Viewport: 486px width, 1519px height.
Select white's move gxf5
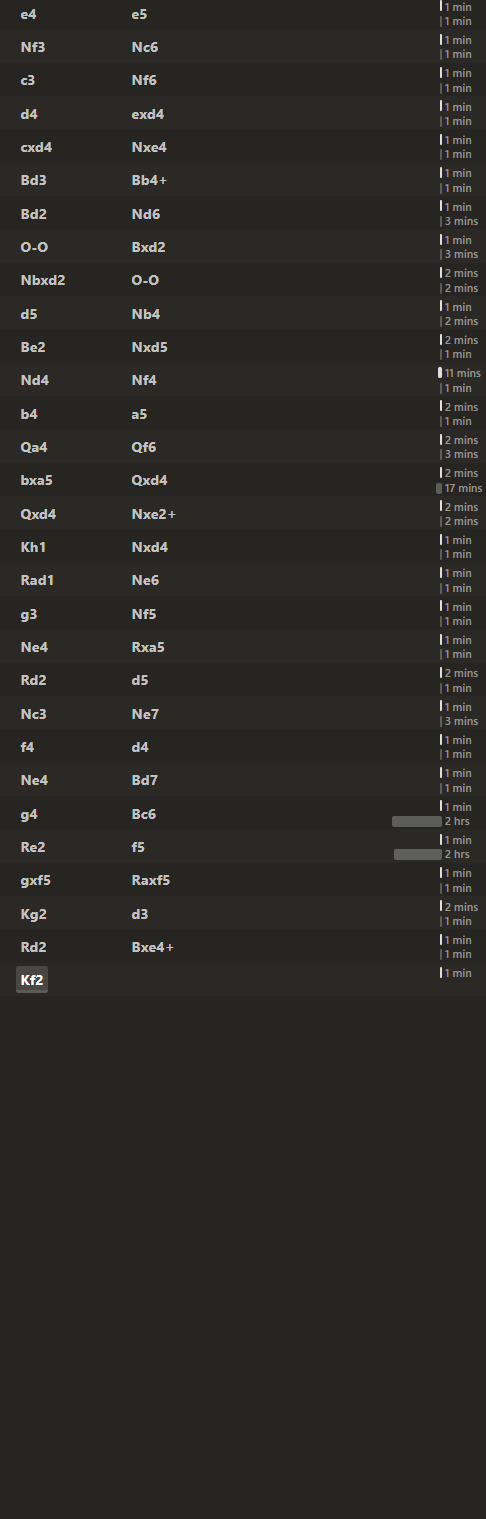(x=36, y=880)
